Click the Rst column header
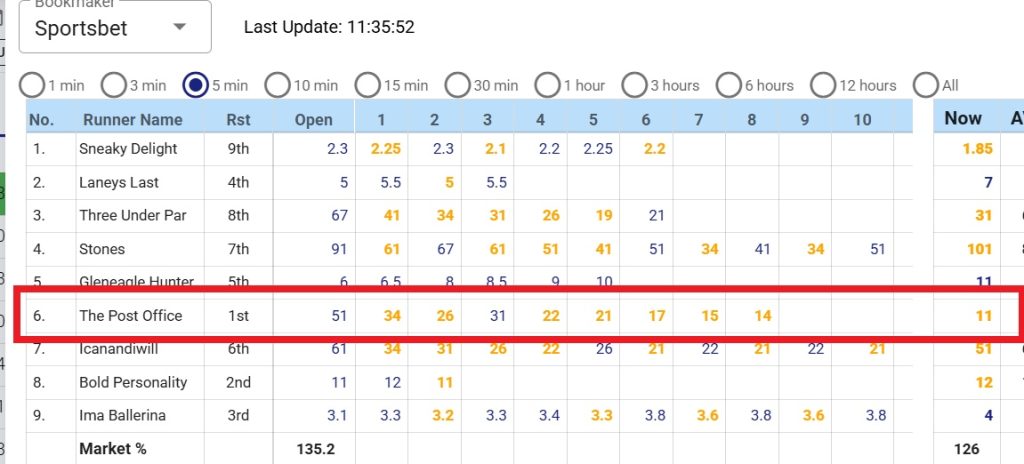 tap(238, 120)
